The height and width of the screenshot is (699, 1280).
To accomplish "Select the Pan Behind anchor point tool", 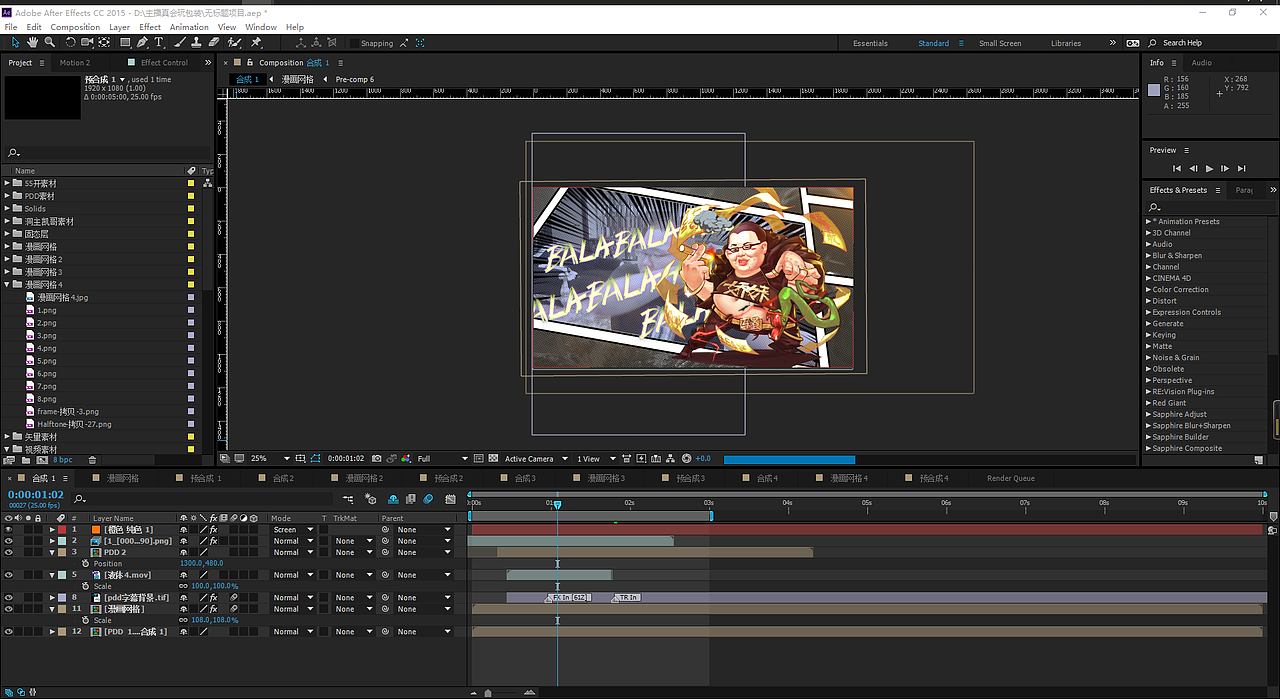I will 104,43.
